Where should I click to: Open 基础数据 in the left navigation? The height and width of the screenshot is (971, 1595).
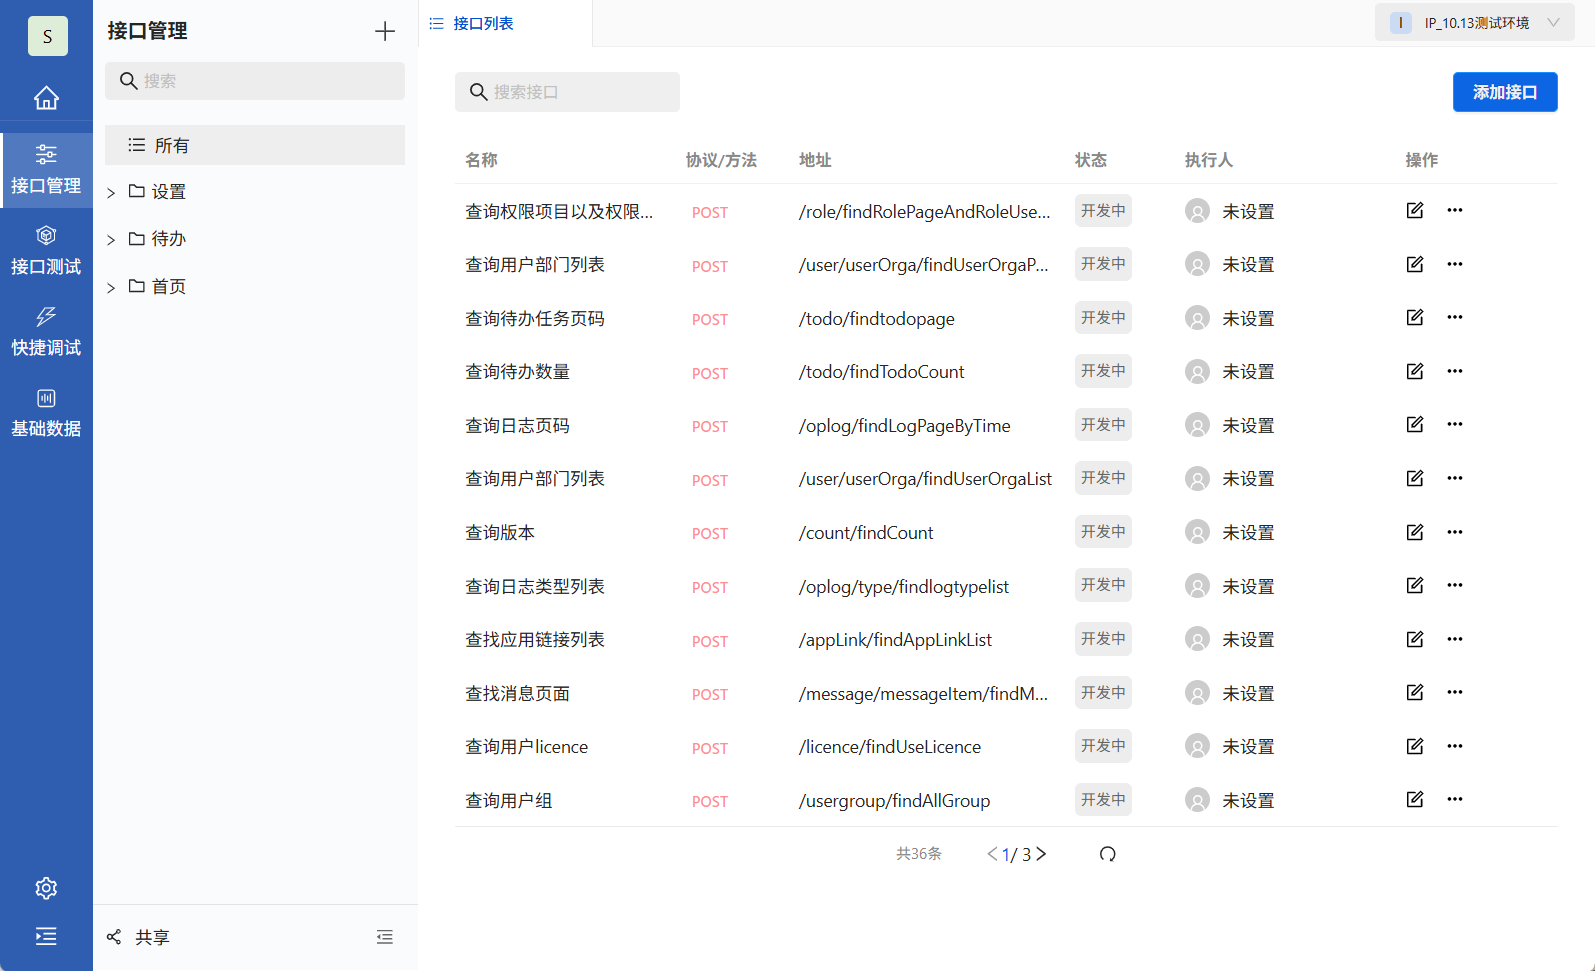(x=46, y=413)
